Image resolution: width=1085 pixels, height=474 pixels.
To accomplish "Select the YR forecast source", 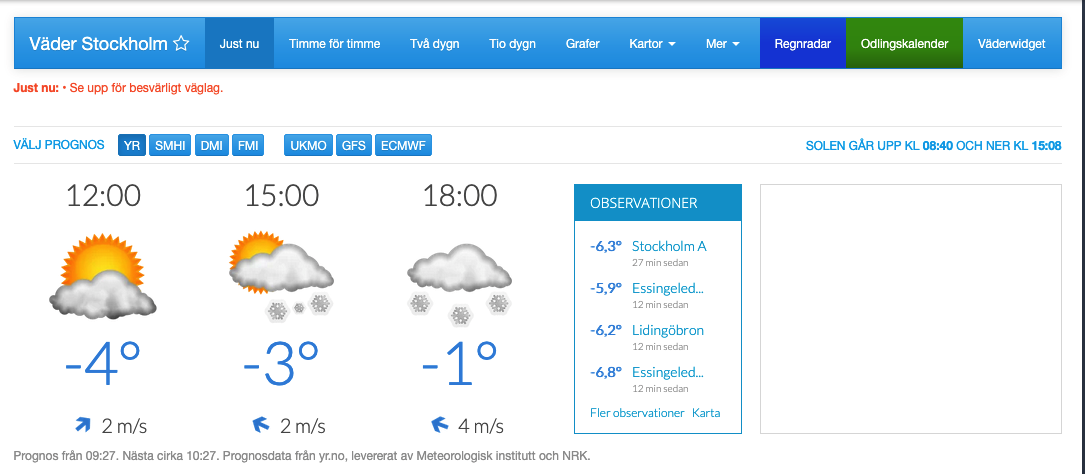I will tap(132, 146).
